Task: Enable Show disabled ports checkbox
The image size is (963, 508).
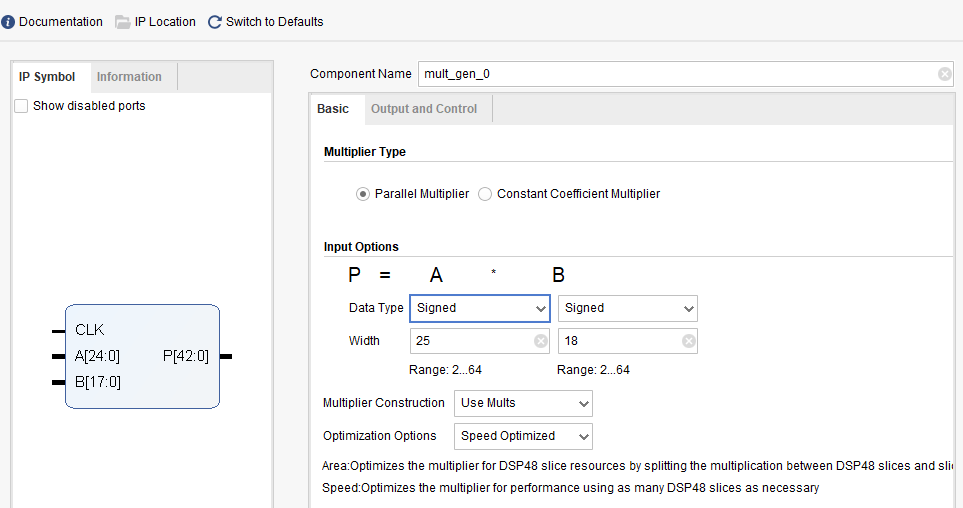Action: pyautogui.click(x=21, y=106)
